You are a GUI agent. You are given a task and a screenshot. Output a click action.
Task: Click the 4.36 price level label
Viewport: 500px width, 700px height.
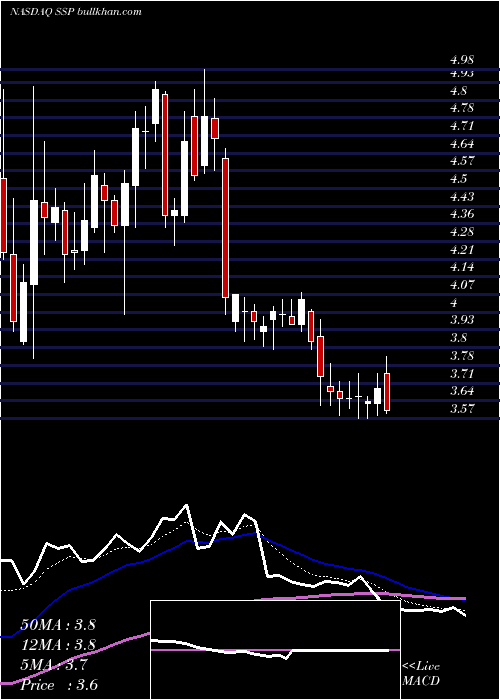[x=462, y=214]
